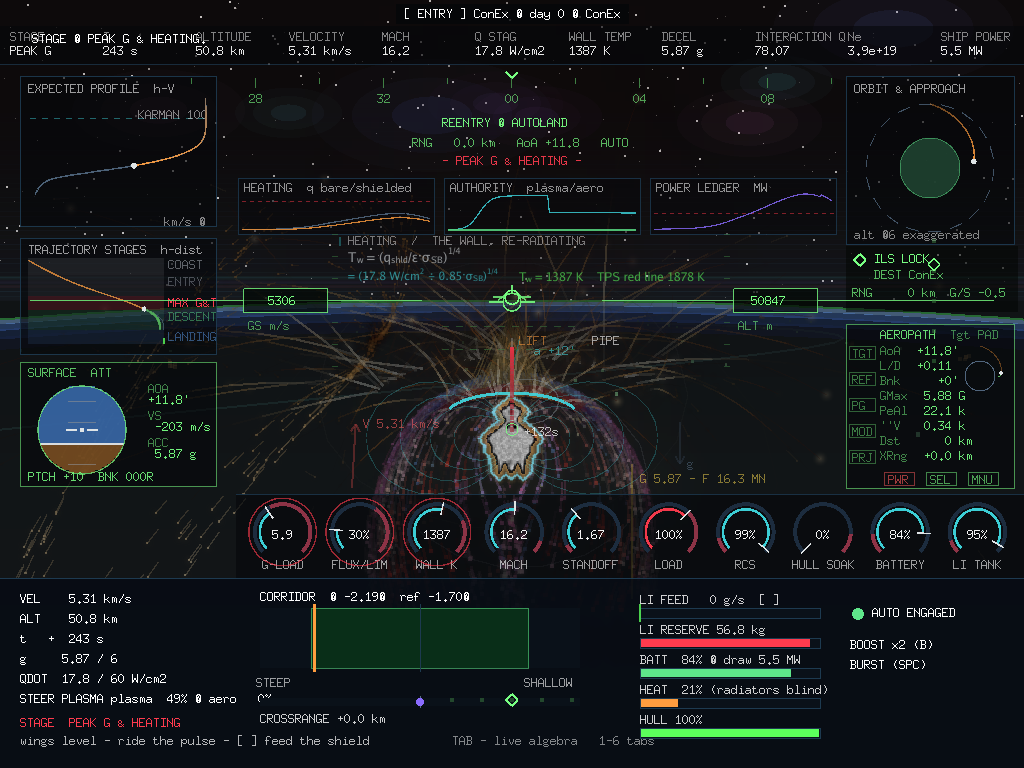This screenshot has height=768, width=1024.
Task: Select the ENTRY stage label
Action: tap(184, 281)
